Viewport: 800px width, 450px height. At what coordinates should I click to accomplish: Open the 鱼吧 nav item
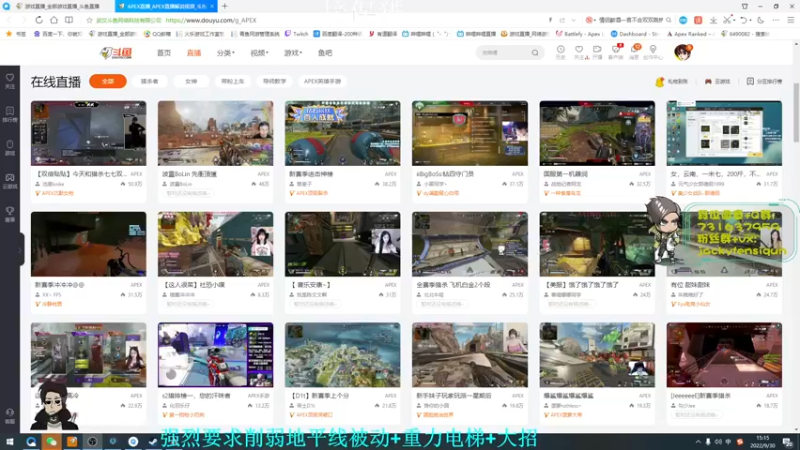325,53
